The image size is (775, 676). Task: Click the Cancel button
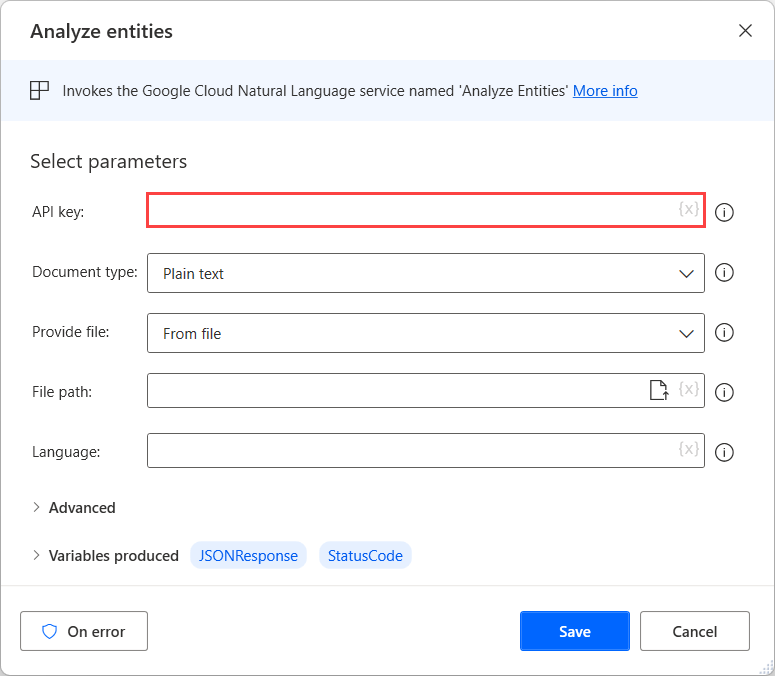694,631
